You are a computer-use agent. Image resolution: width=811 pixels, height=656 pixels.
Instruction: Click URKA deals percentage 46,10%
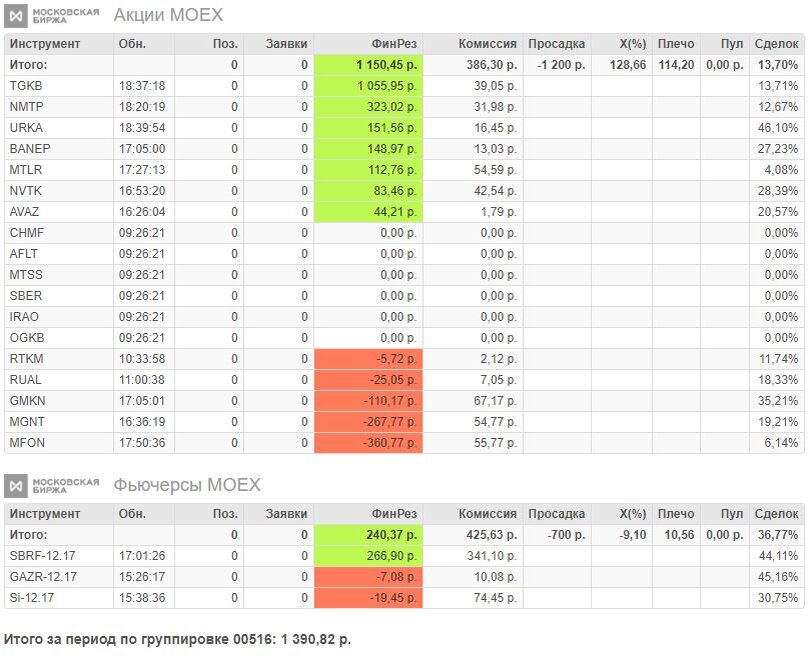[778, 128]
